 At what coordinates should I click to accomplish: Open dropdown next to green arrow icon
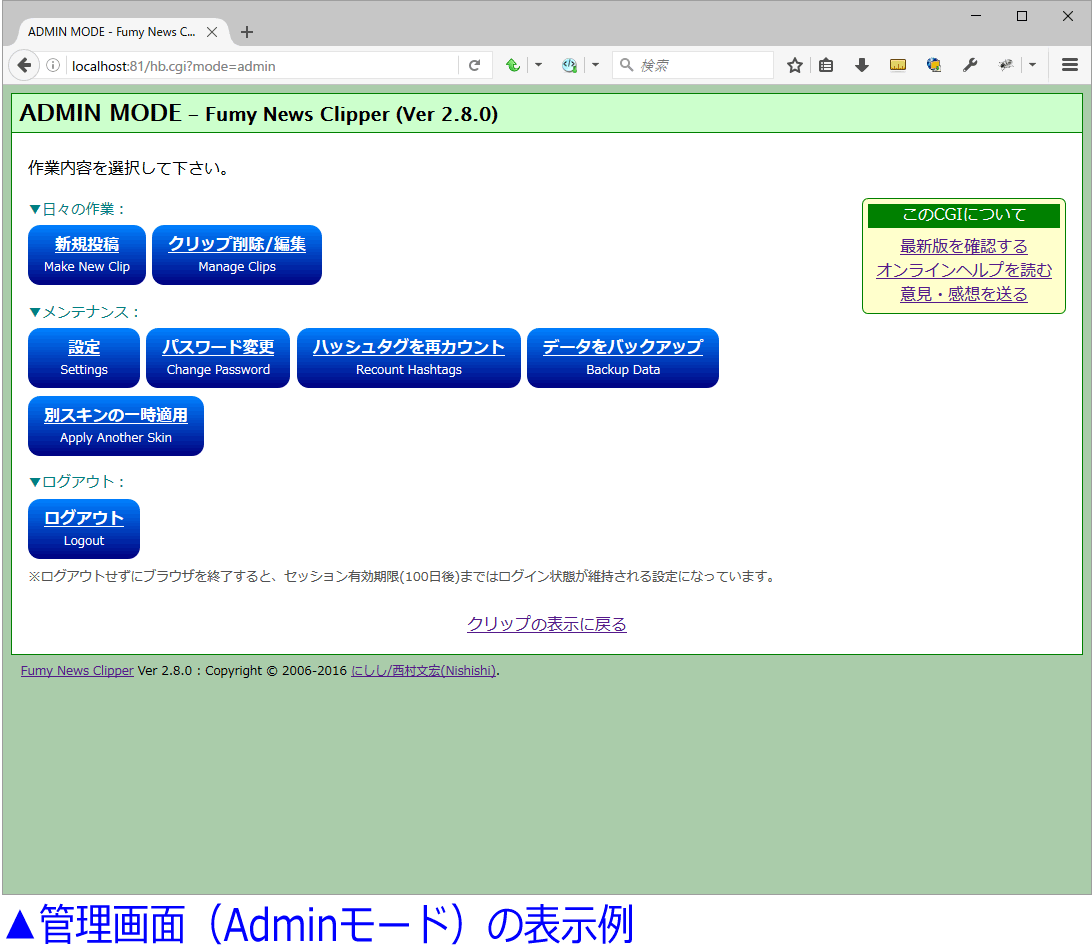(x=538, y=65)
